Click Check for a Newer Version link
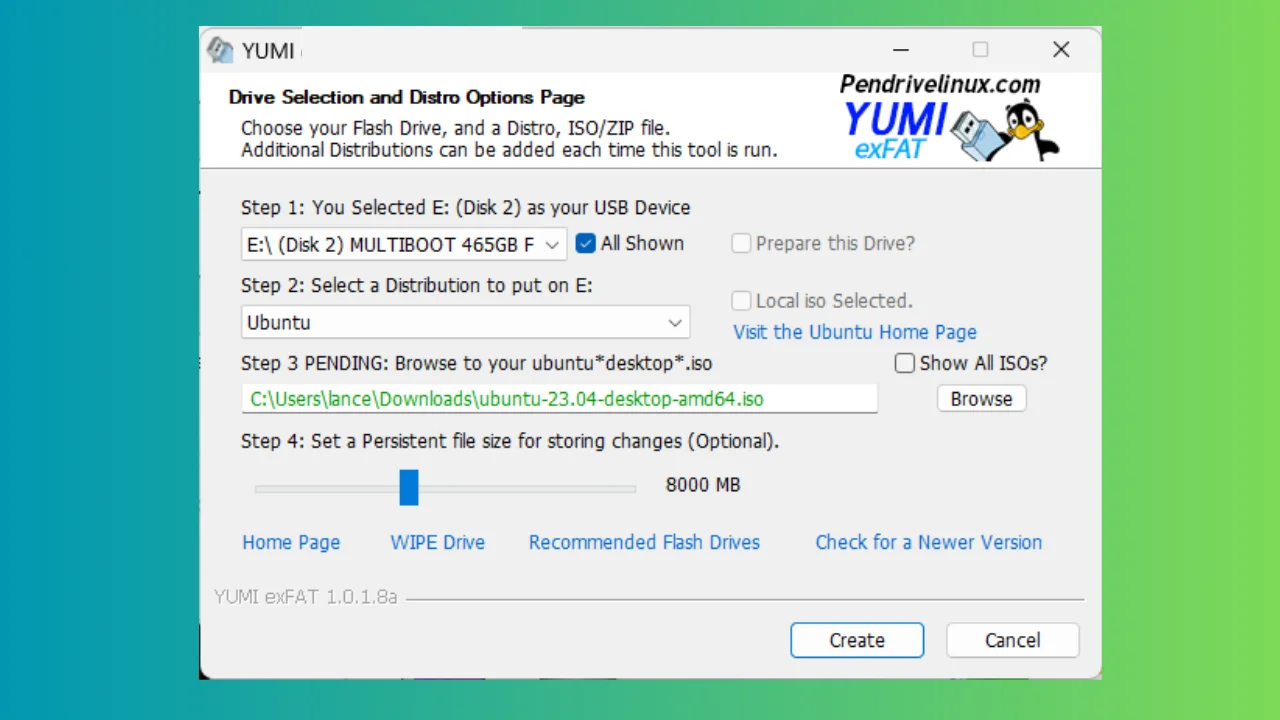This screenshot has width=1280, height=720. pos(929,542)
